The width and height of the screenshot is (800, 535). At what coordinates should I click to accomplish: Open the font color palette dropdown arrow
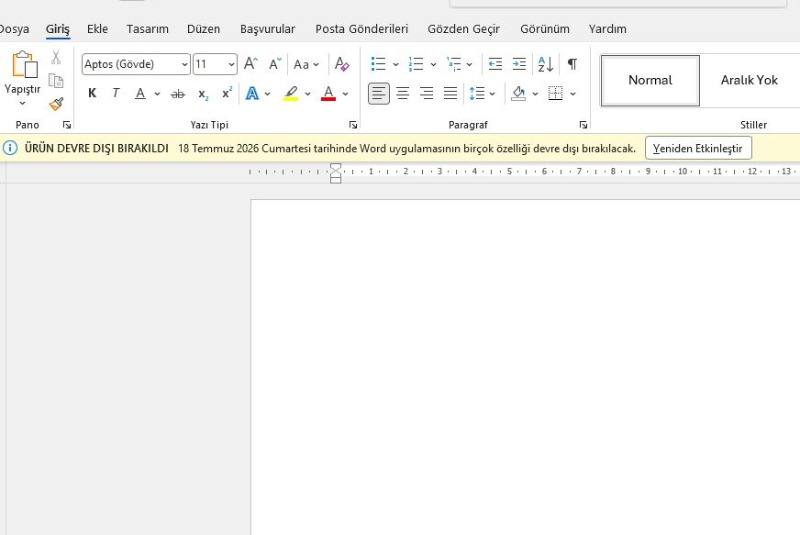click(345, 94)
